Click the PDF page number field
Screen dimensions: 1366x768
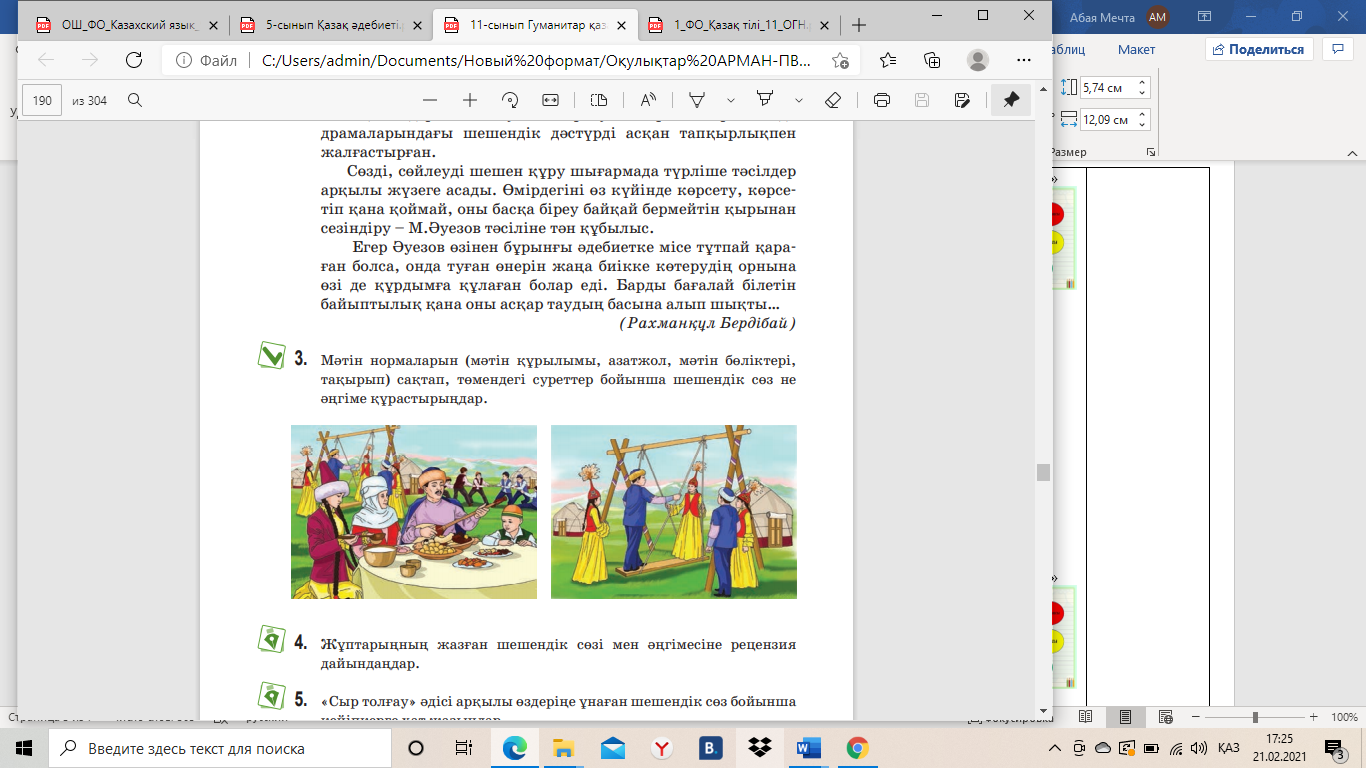click(x=42, y=100)
